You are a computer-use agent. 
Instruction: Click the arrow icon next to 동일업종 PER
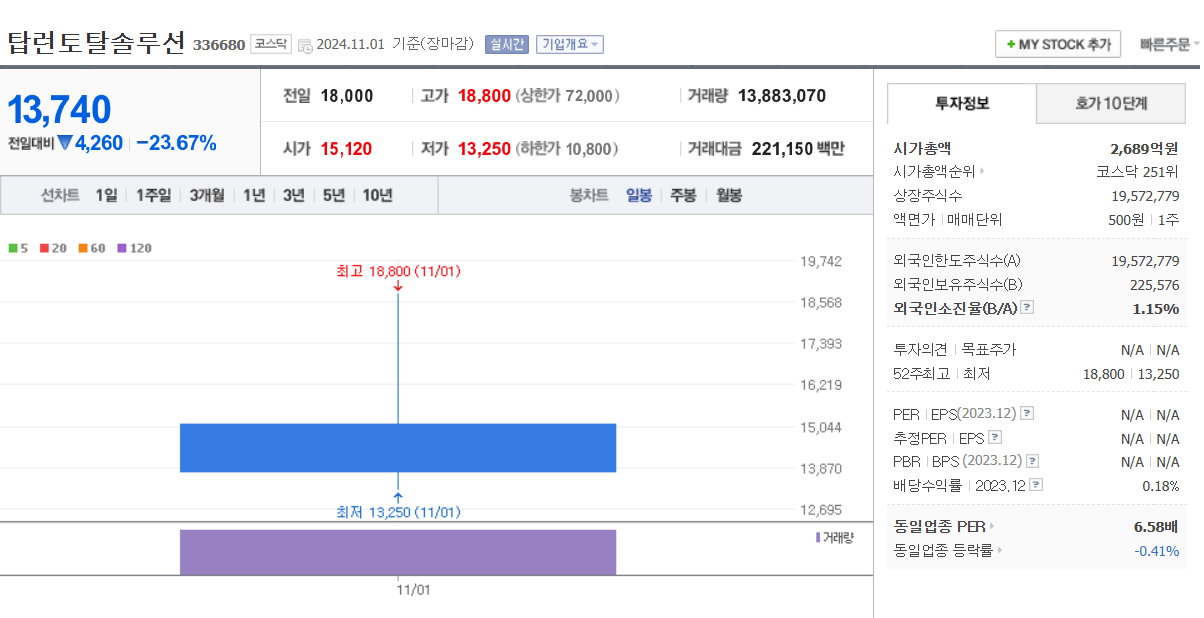pyautogui.click(x=992, y=526)
